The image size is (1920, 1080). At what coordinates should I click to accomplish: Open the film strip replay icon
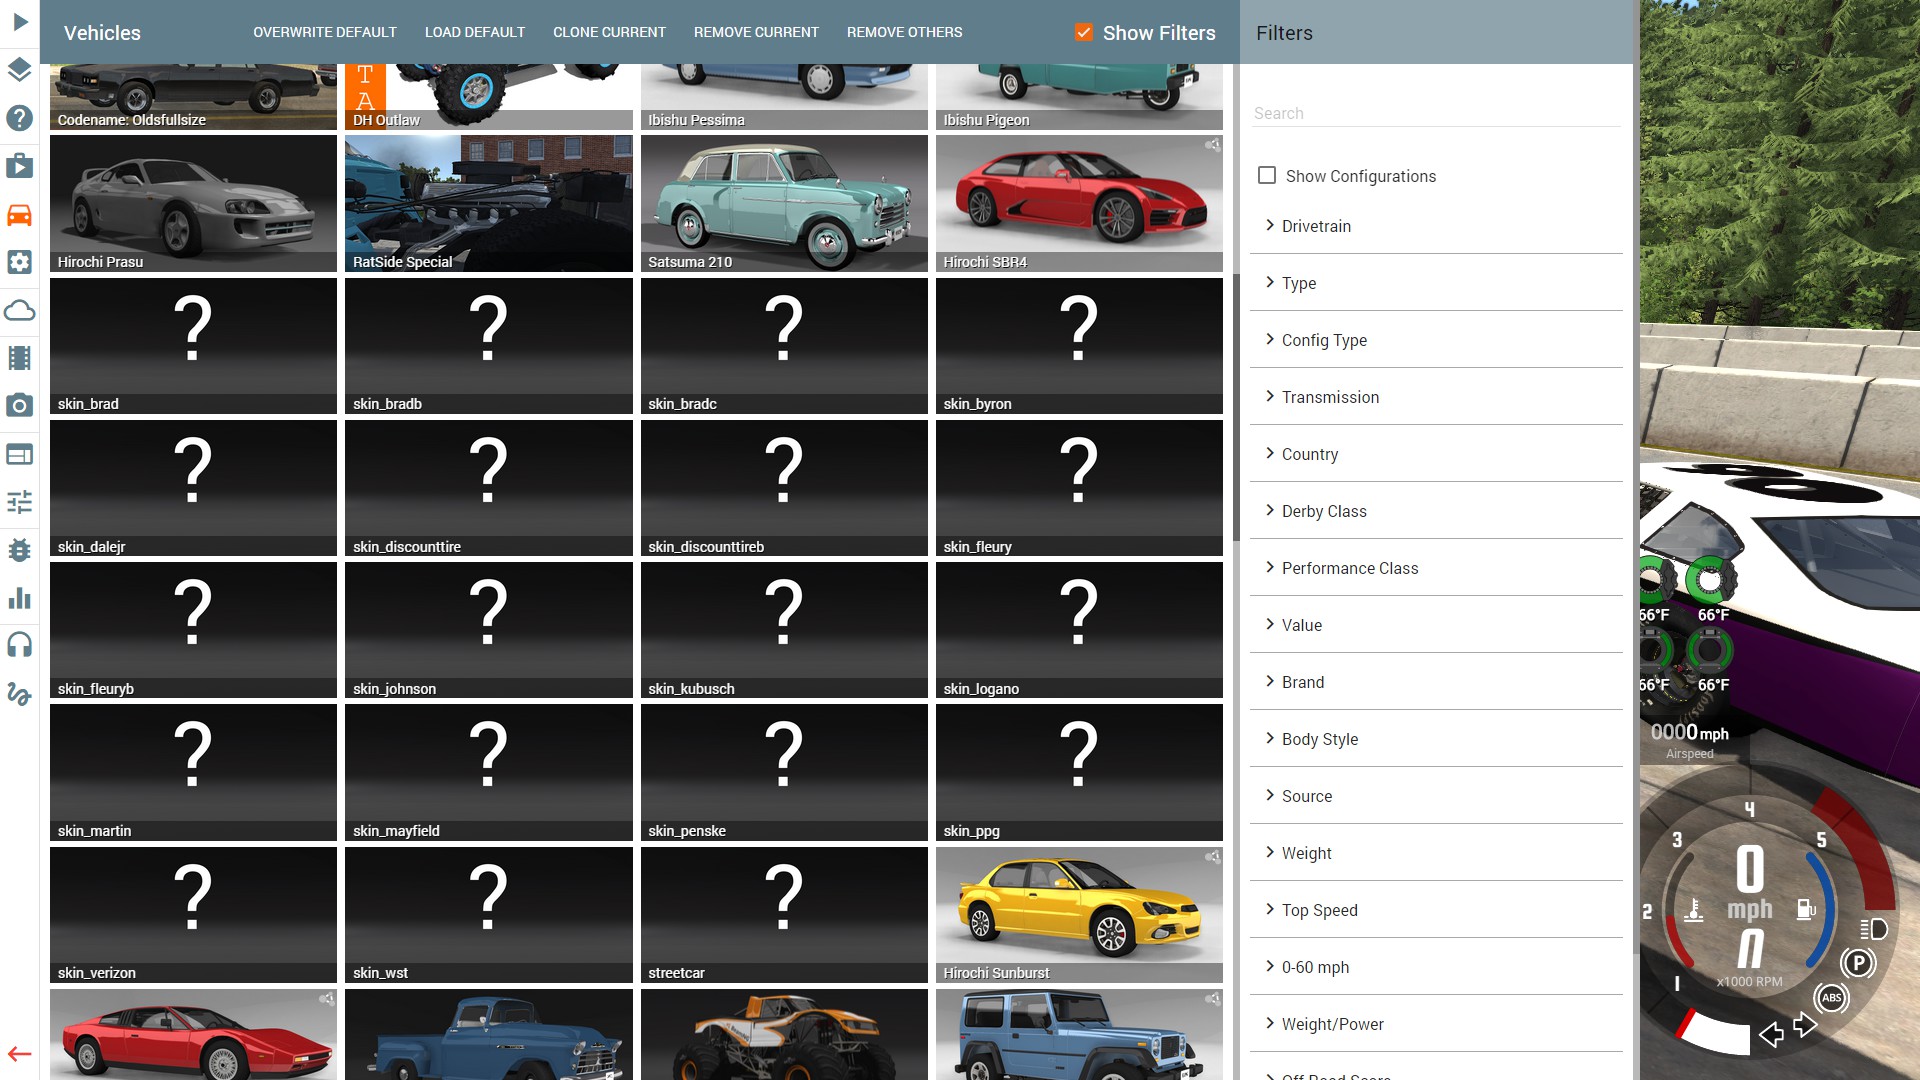click(19, 358)
